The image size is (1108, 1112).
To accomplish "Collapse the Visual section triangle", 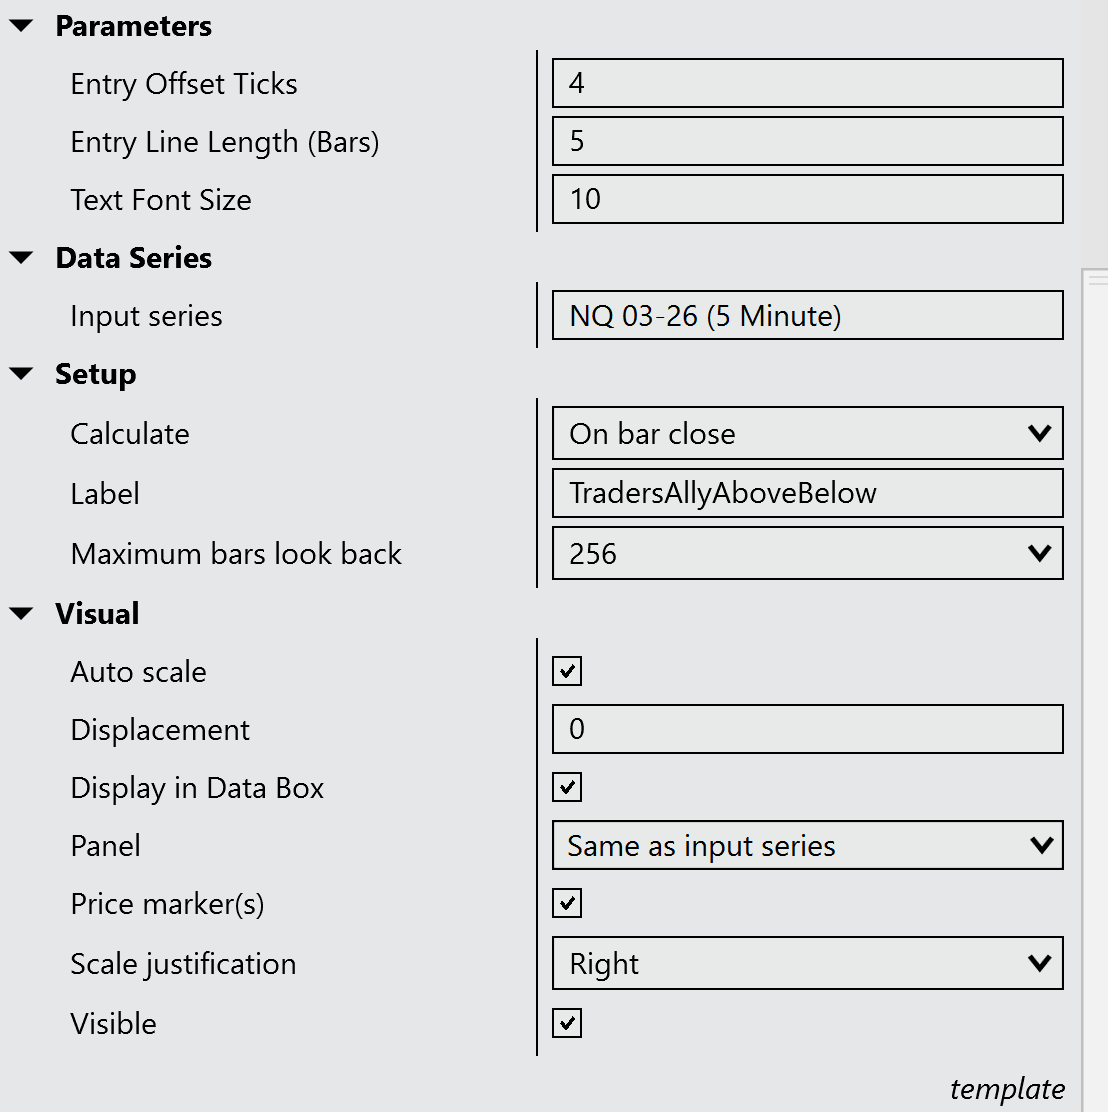I will (x=21, y=615).
